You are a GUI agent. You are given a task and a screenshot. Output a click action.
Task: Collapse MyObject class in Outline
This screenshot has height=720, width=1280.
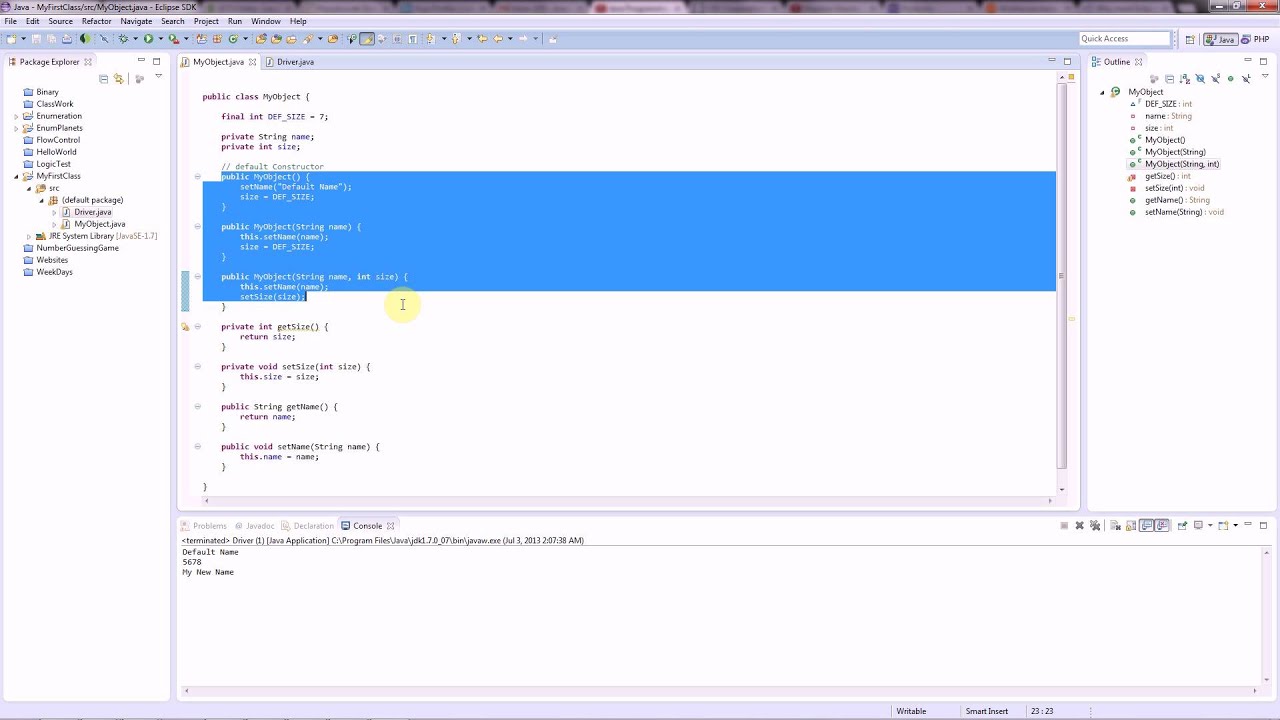tap(1103, 92)
